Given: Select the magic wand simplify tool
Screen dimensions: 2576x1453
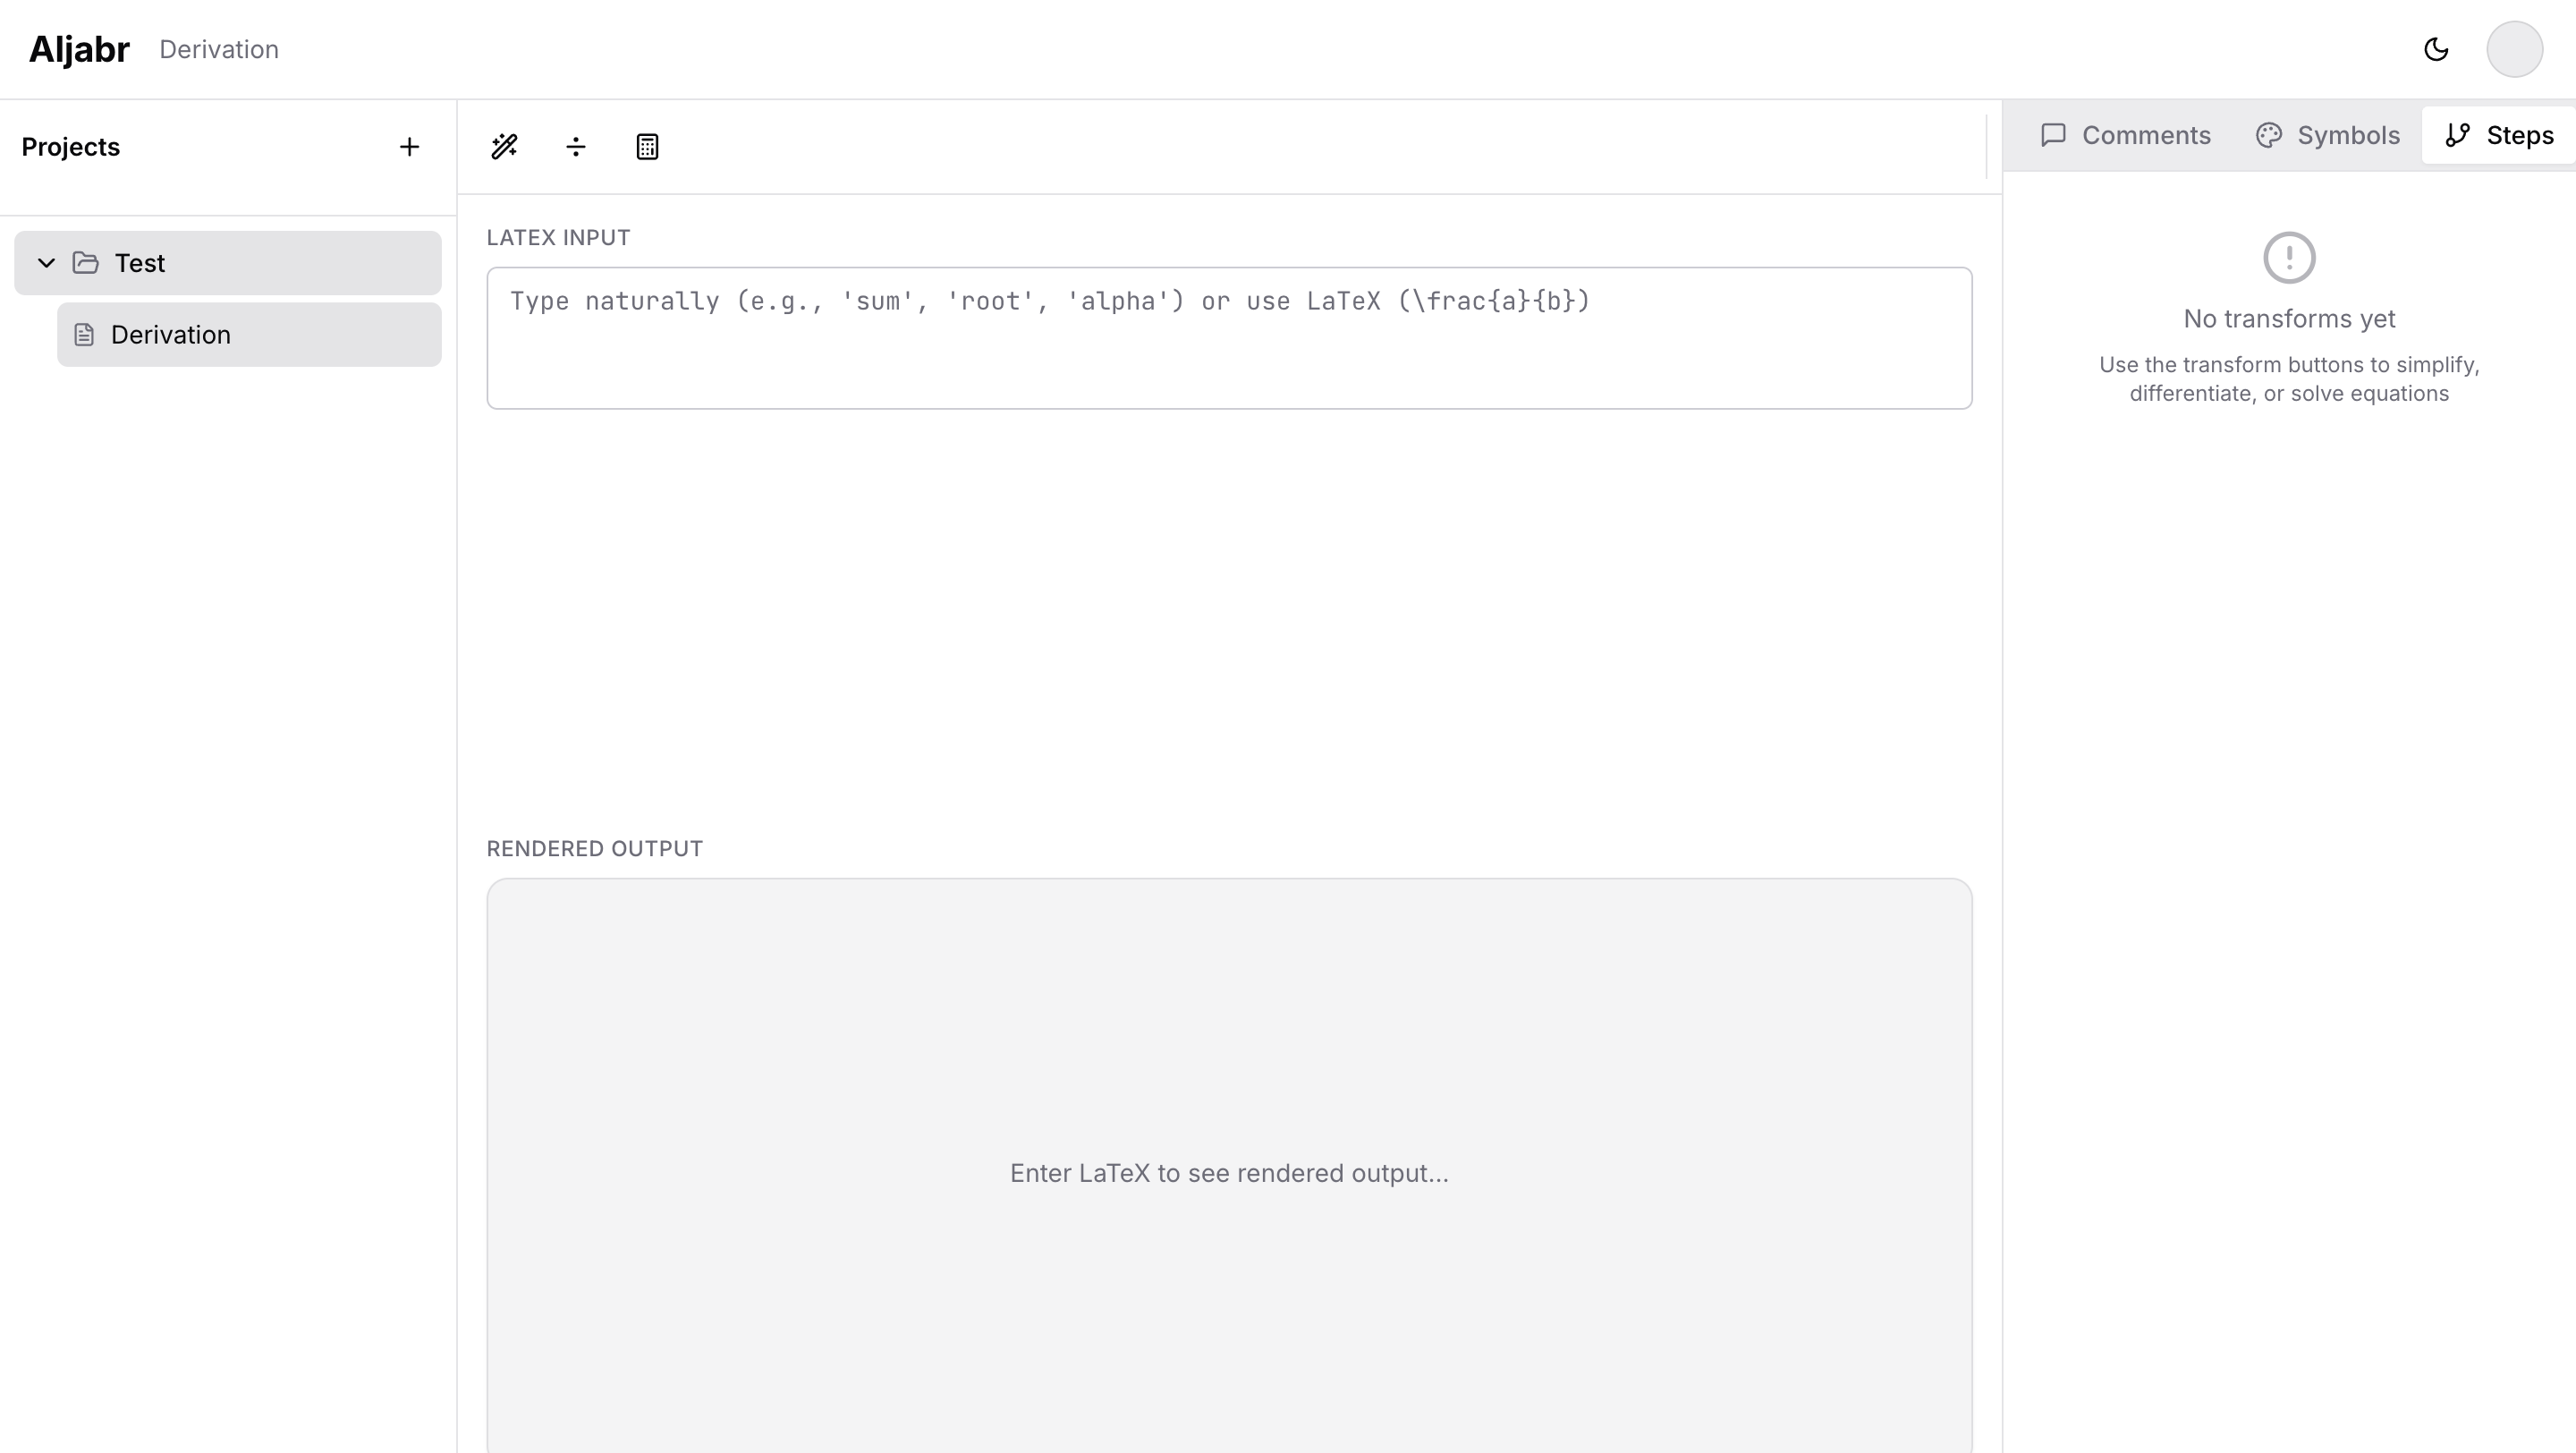Looking at the screenshot, I should tap(504, 146).
